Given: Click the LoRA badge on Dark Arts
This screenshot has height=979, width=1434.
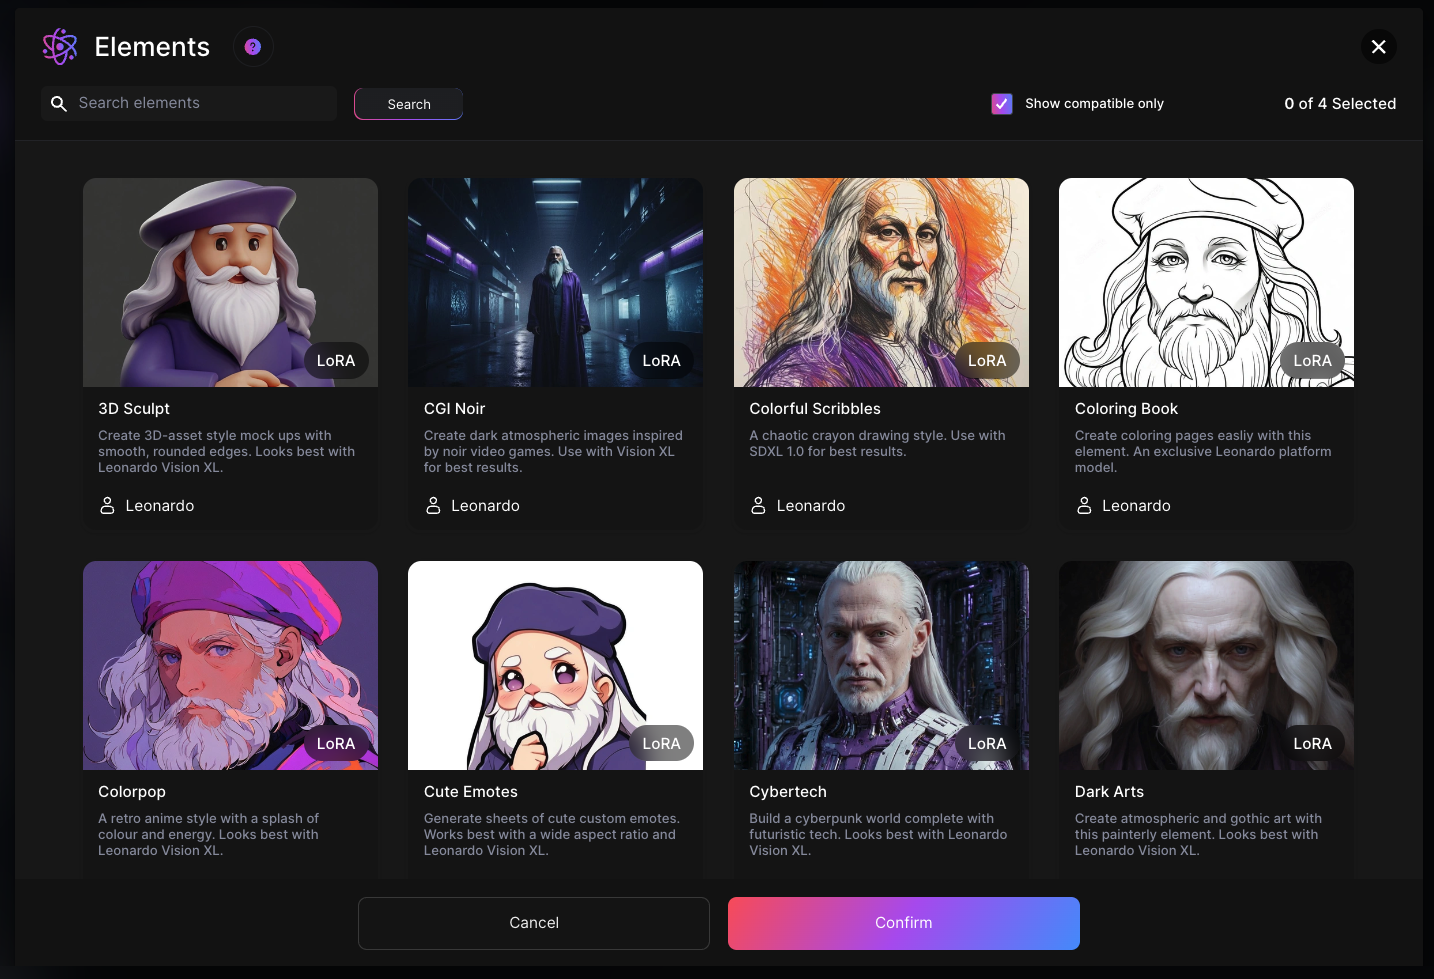Looking at the screenshot, I should 1312,744.
